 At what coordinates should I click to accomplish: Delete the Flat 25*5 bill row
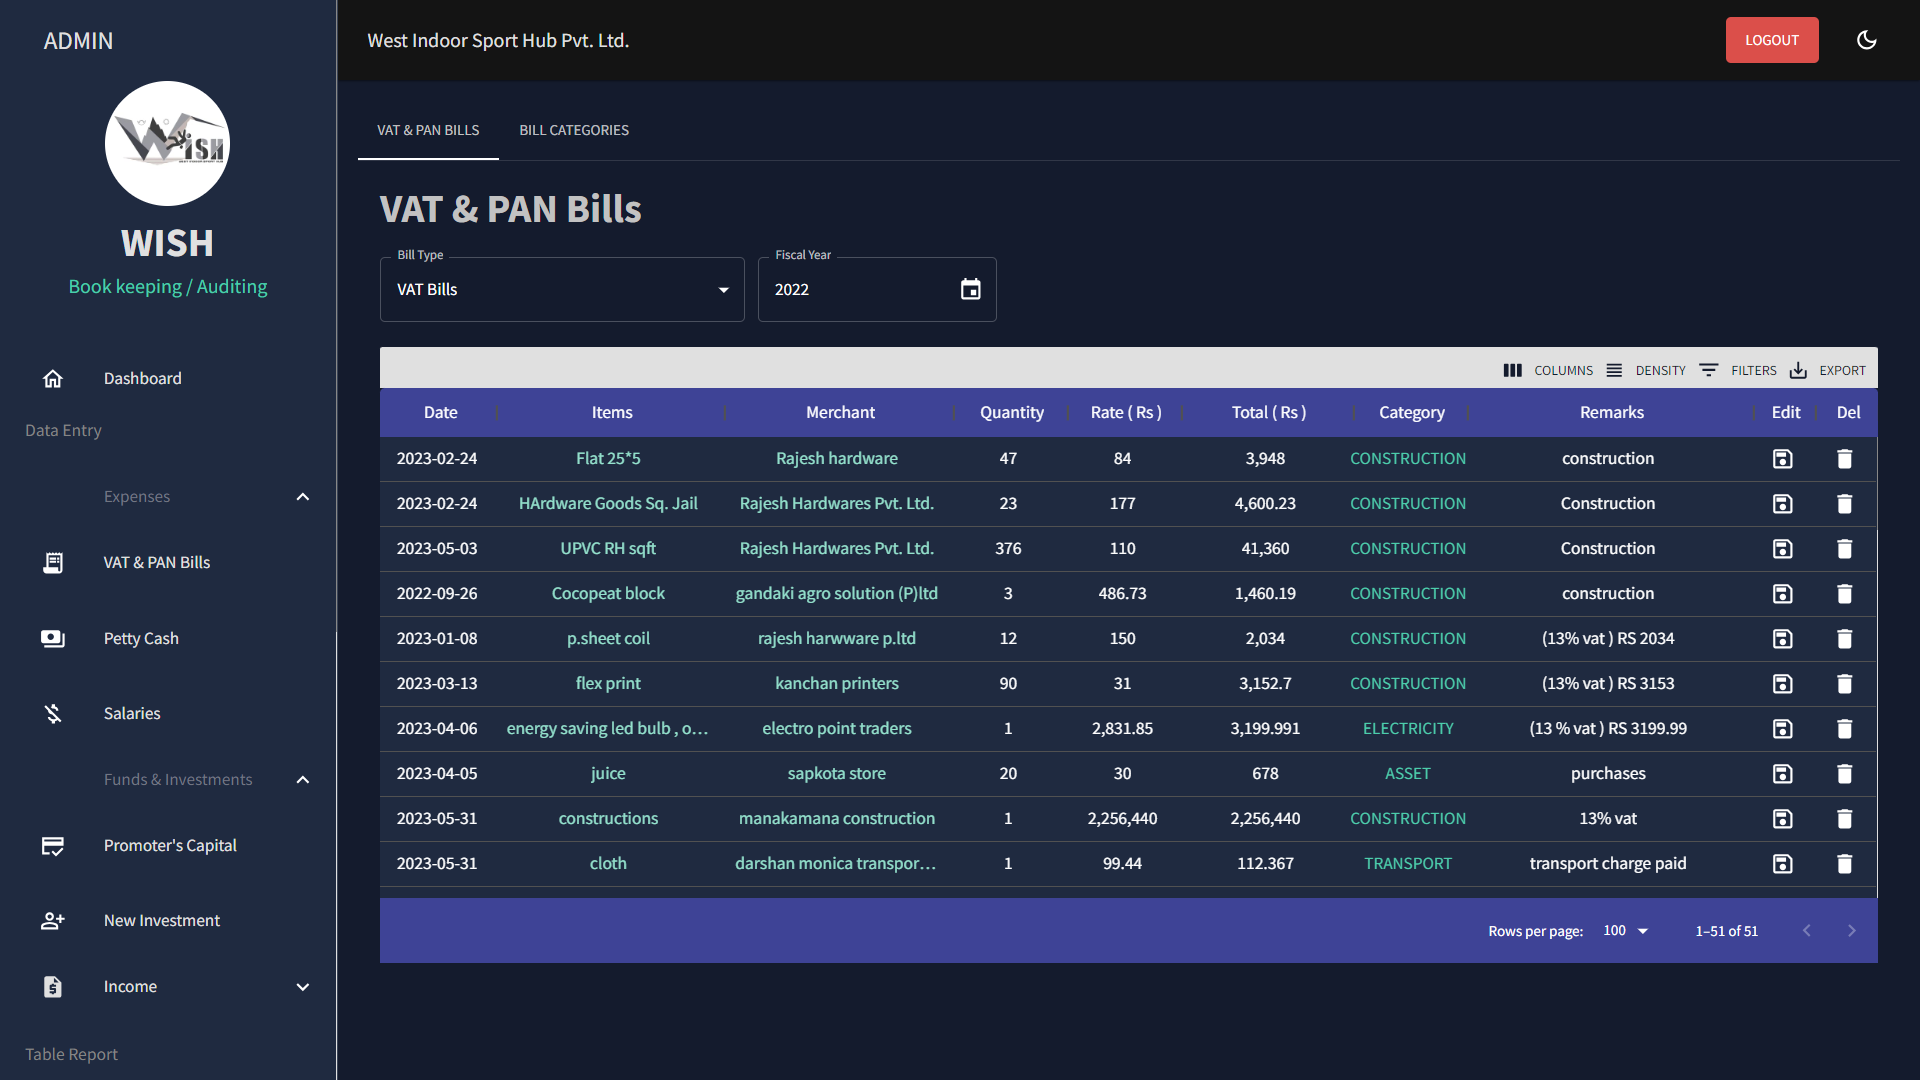[x=1844, y=459]
